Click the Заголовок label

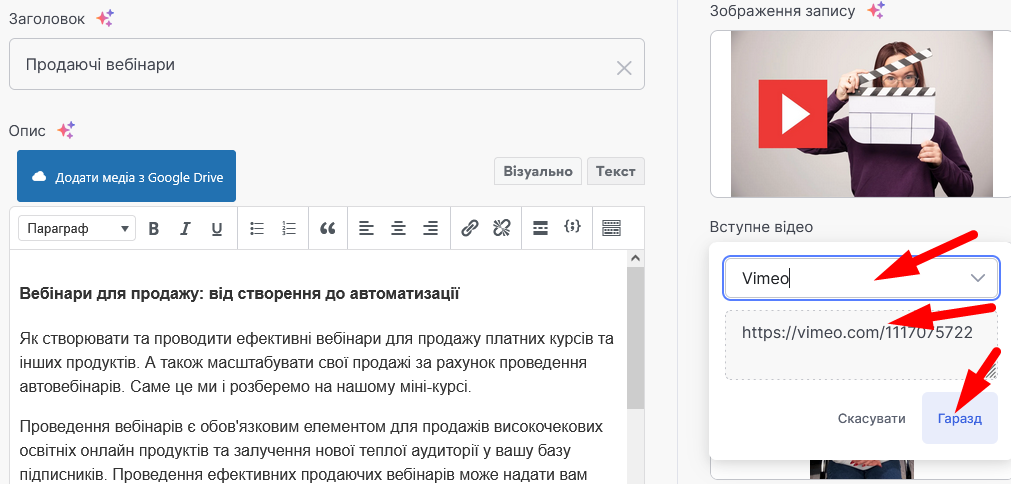46,19
